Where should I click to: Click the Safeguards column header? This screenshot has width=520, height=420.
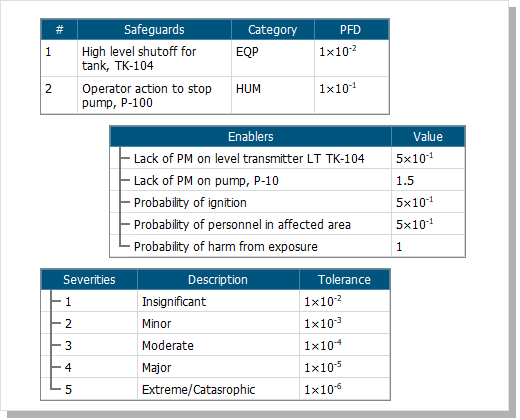(x=154, y=30)
